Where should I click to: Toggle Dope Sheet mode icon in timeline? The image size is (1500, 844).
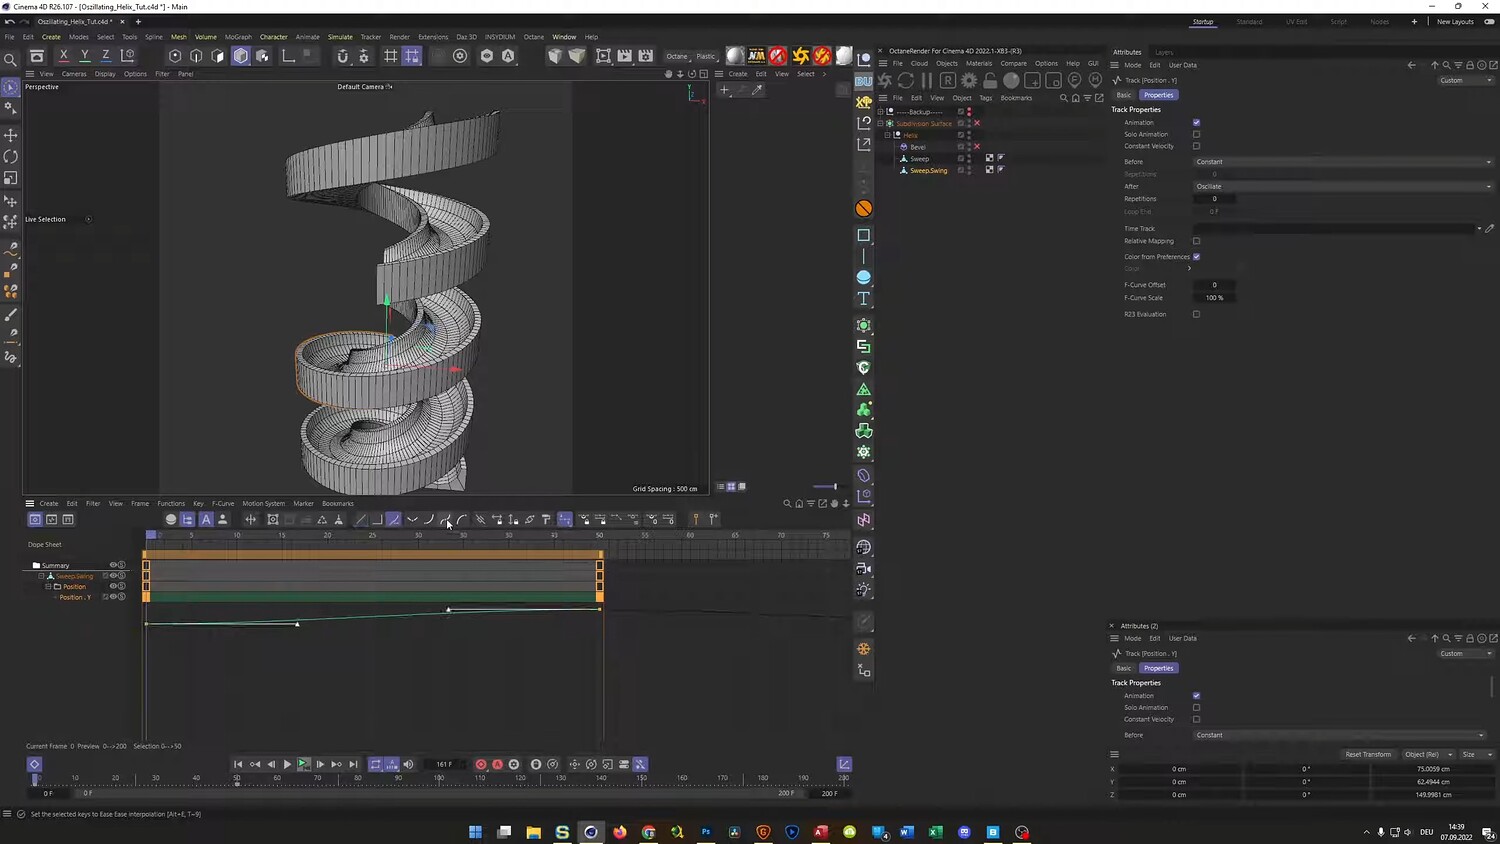pos(35,519)
